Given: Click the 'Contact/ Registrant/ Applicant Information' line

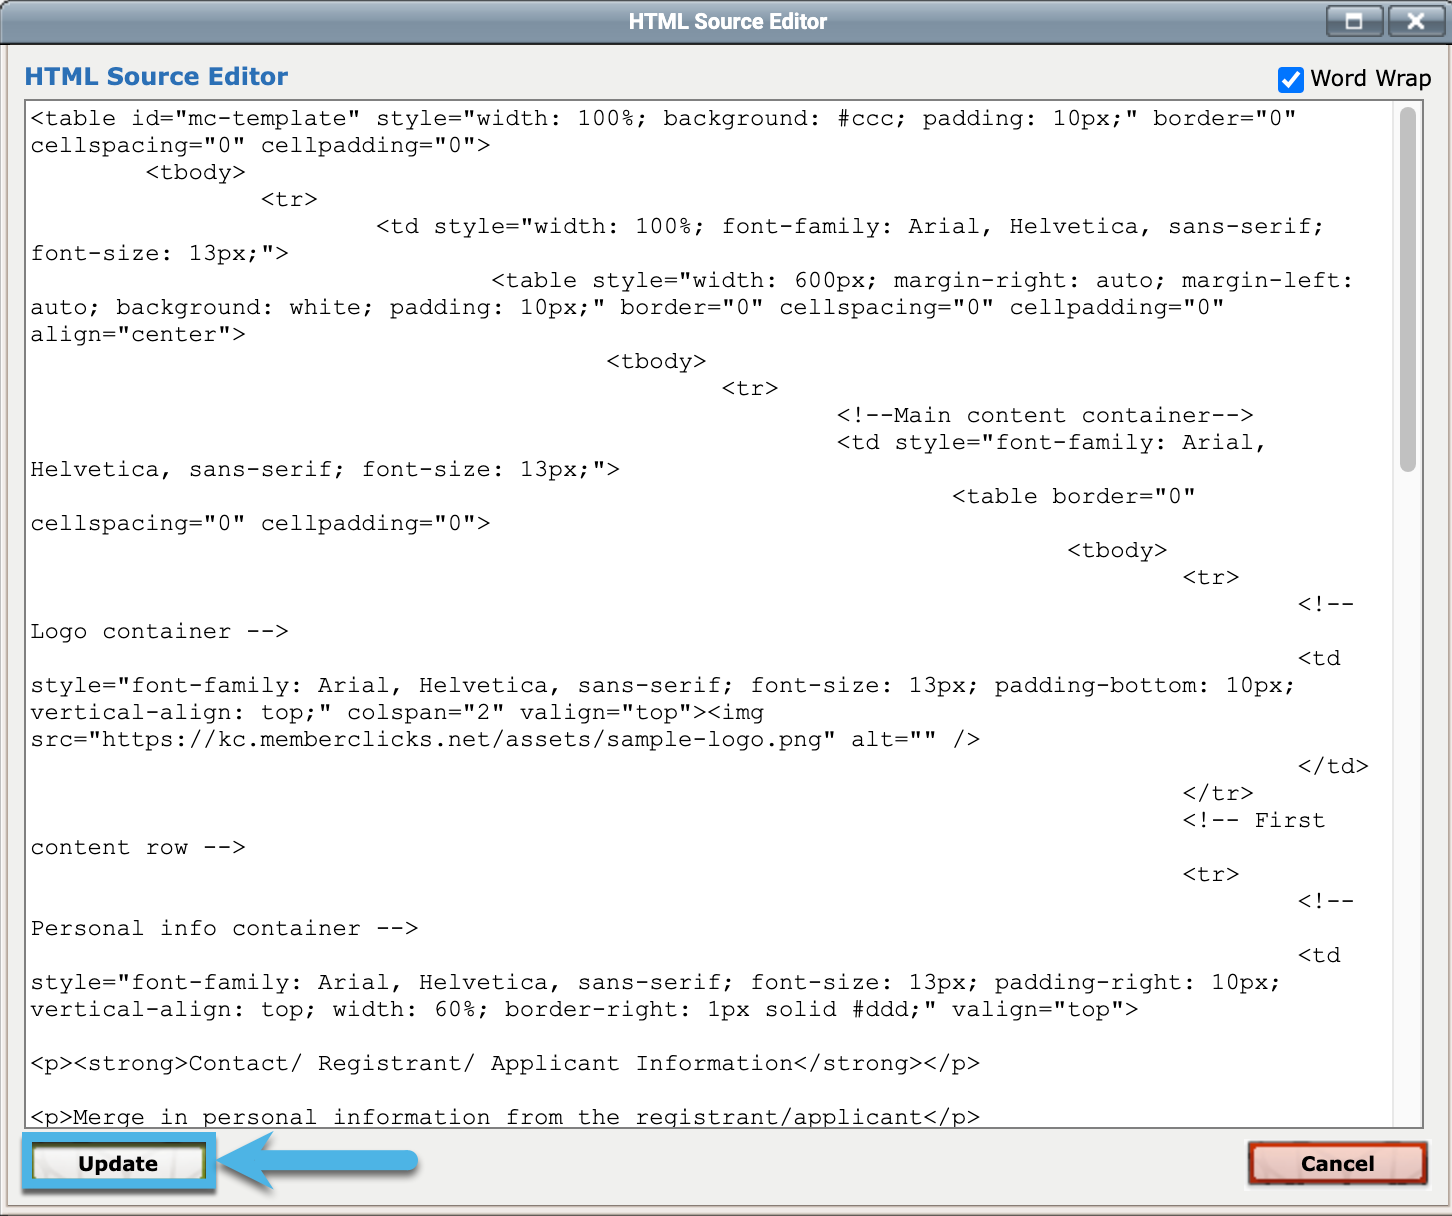Looking at the screenshot, I should [x=505, y=1063].
